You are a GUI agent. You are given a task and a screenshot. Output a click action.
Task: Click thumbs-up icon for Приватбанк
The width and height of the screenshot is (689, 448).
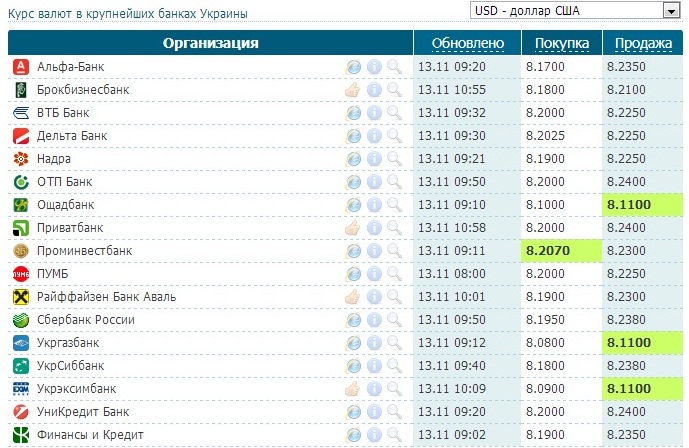[353, 228]
